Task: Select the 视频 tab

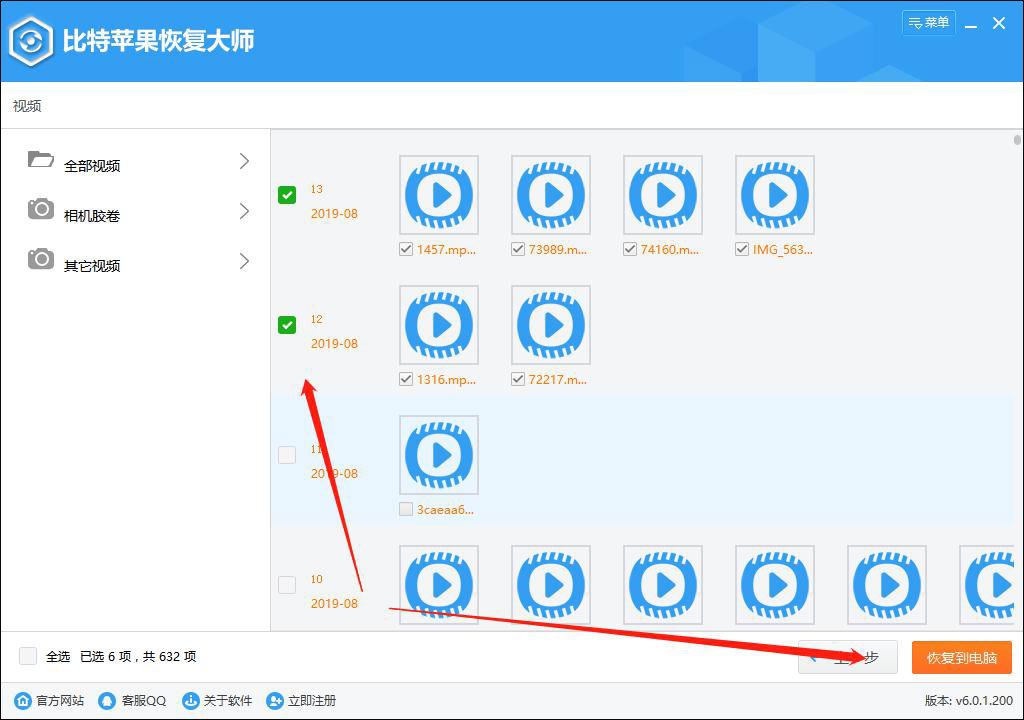Action: pyautogui.click(x=25, y=105)
